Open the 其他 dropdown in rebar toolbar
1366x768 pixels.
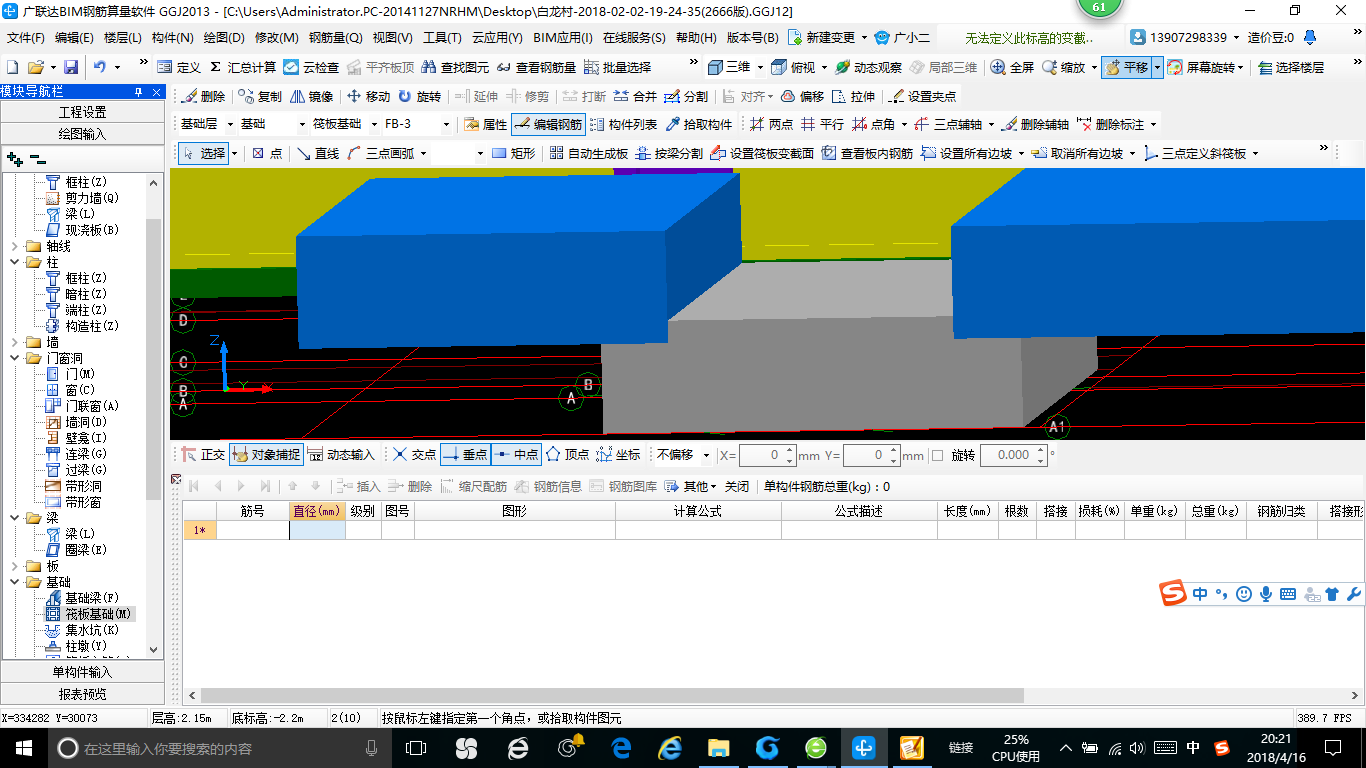pos(691,486)
